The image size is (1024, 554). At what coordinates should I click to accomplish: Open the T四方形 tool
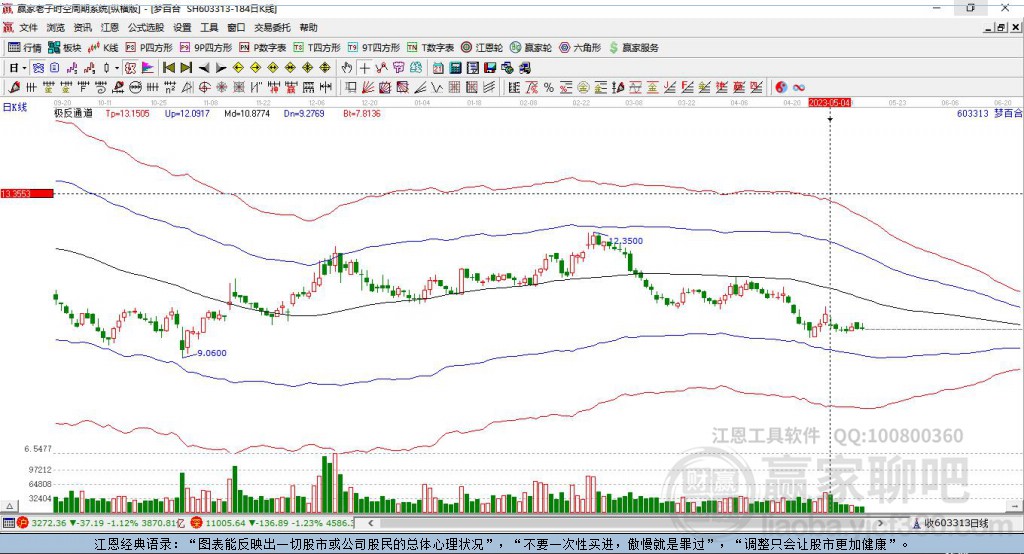pos(317,48)
